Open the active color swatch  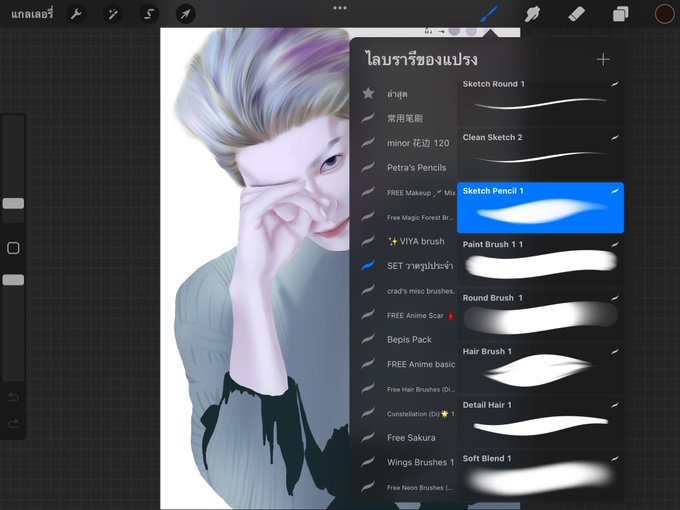[x=664, y=14]
